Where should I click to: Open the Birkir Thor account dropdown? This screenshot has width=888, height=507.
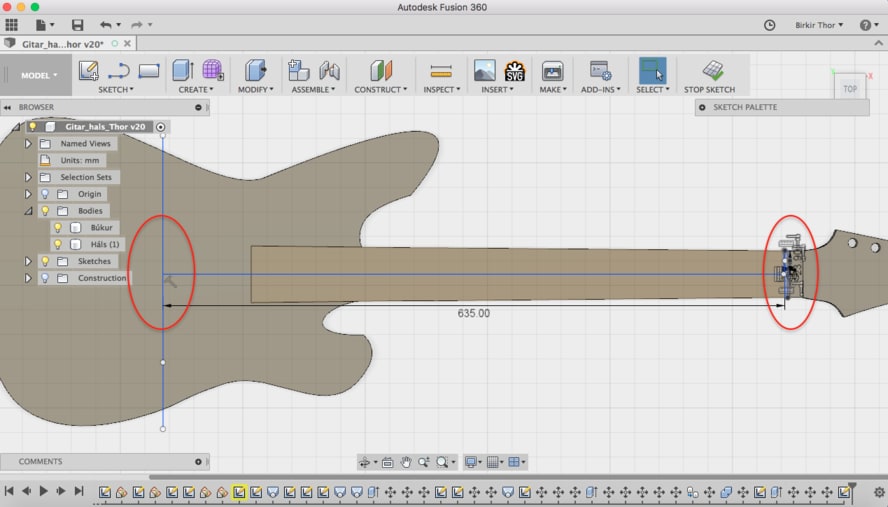819,25
